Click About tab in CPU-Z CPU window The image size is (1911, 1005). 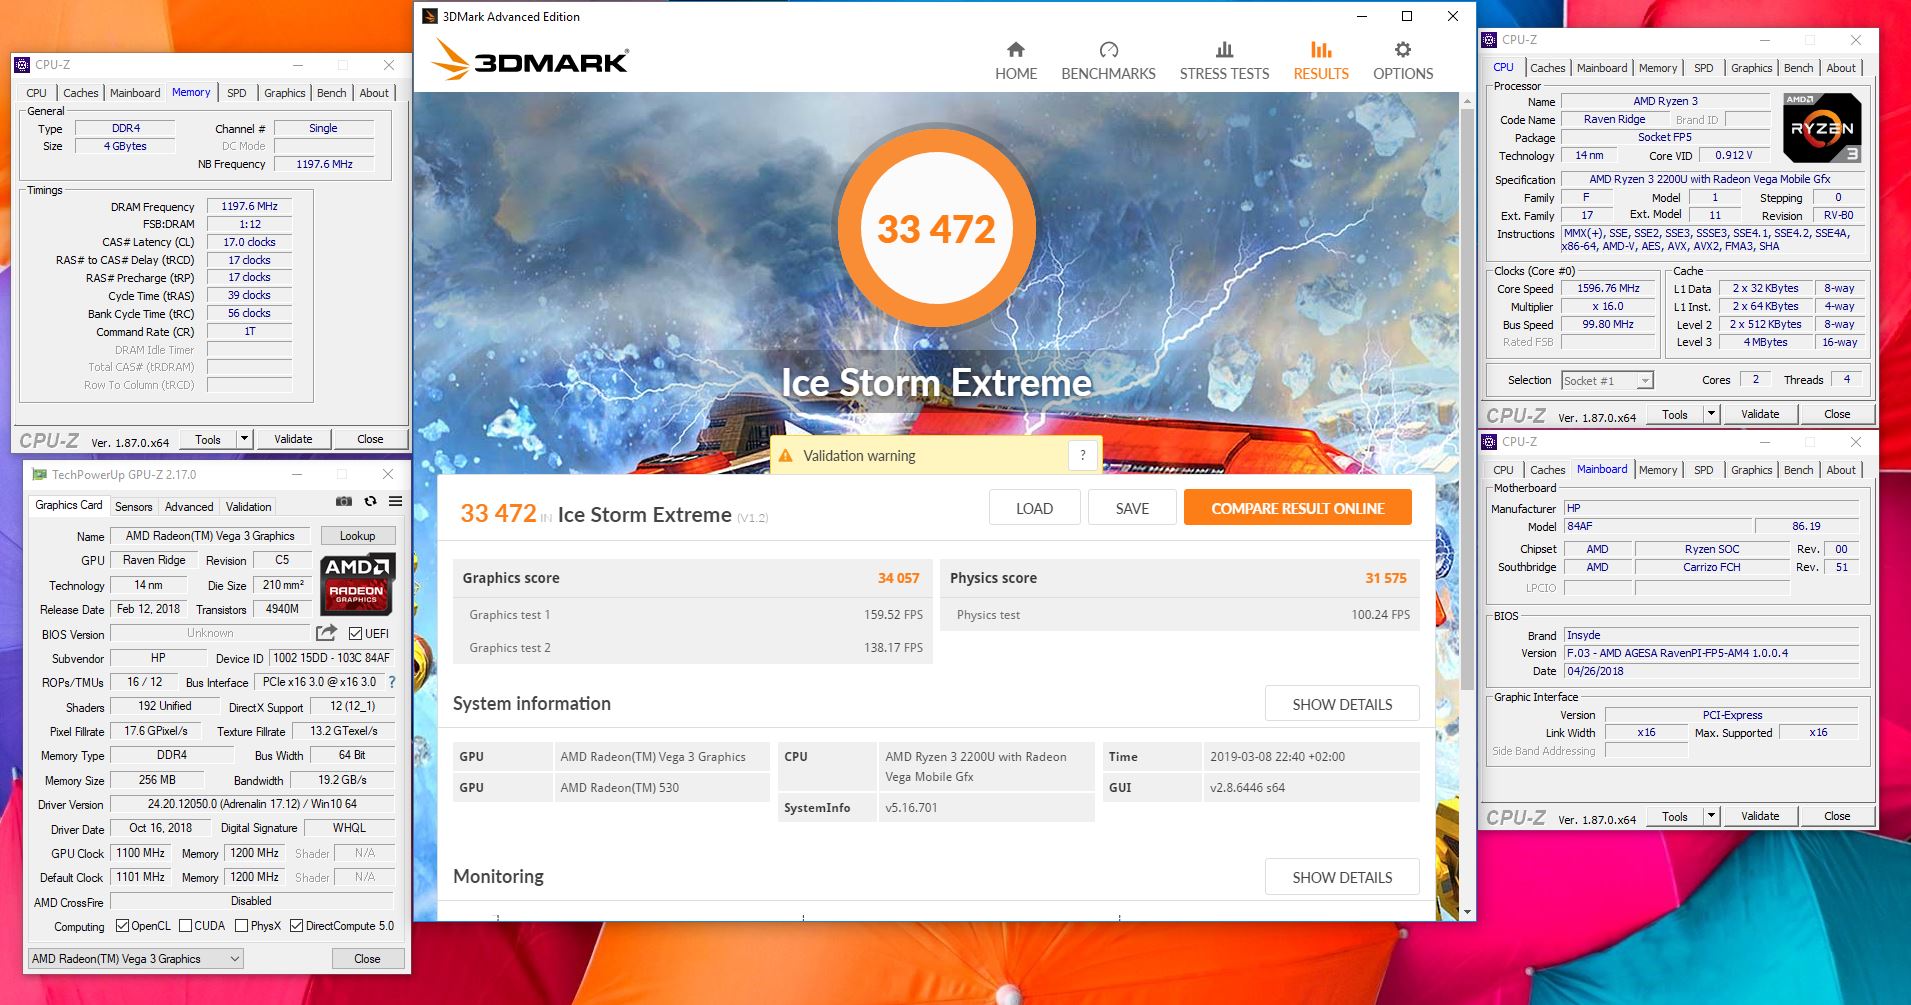coord(1841,68)
